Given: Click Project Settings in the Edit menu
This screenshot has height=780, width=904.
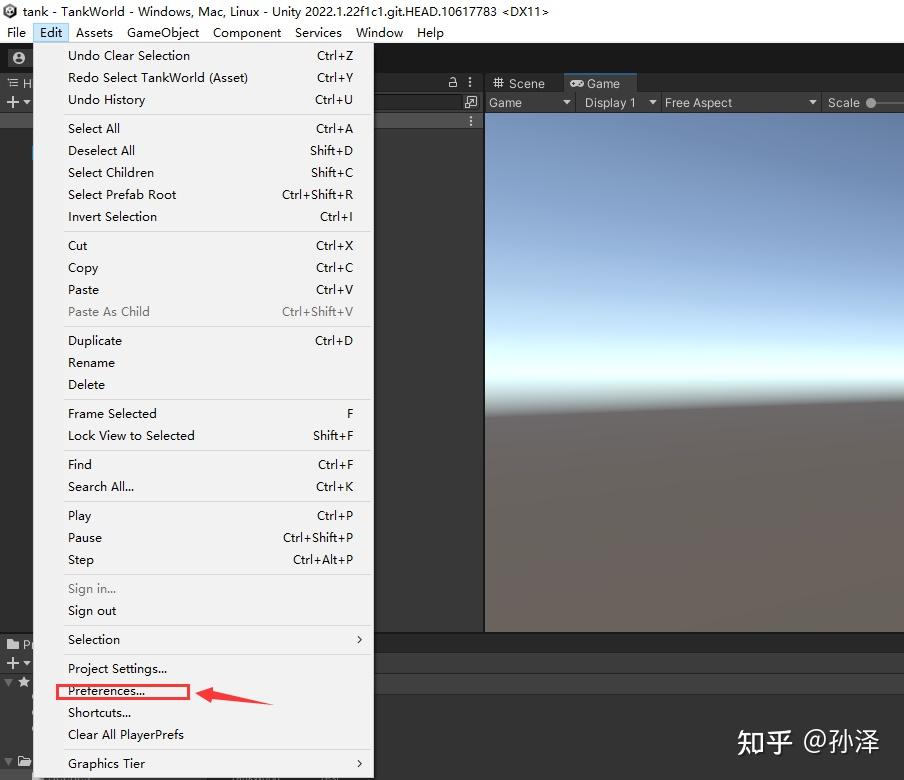Looking at the screenshot, I should [x=117, y=668].
